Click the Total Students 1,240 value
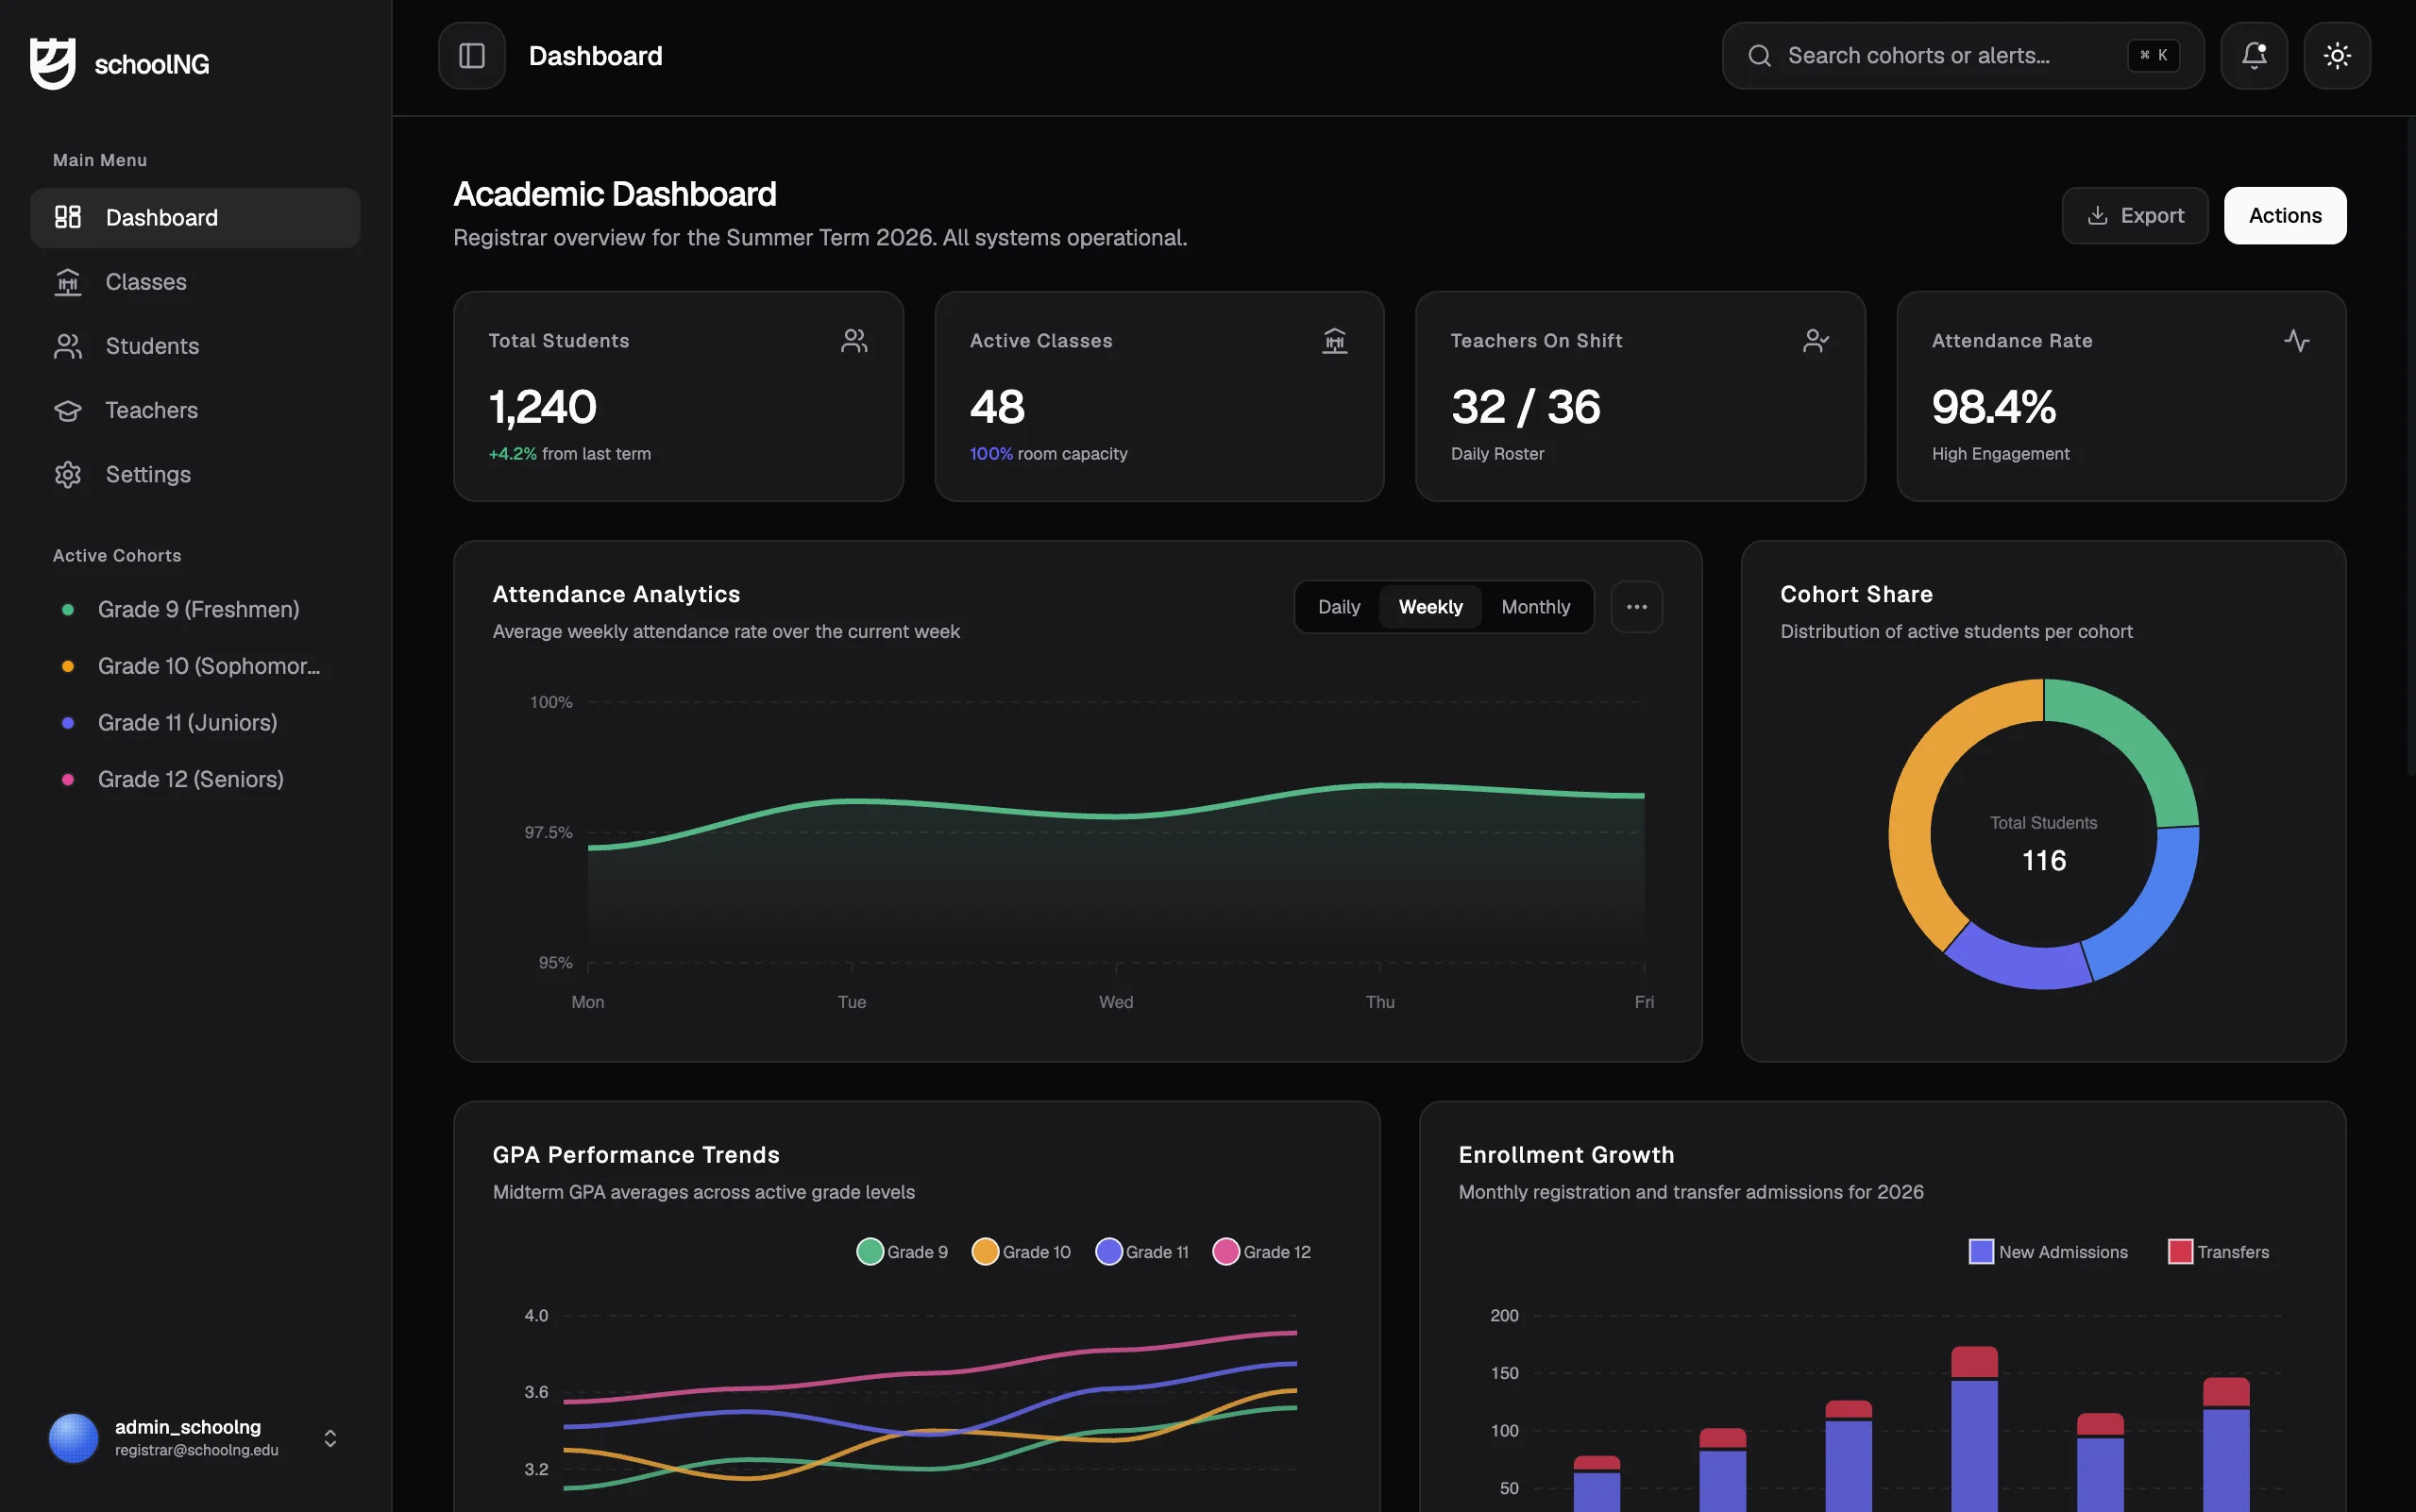The height and width of the screenshot is (1512, 2416). tap(542, 407)
